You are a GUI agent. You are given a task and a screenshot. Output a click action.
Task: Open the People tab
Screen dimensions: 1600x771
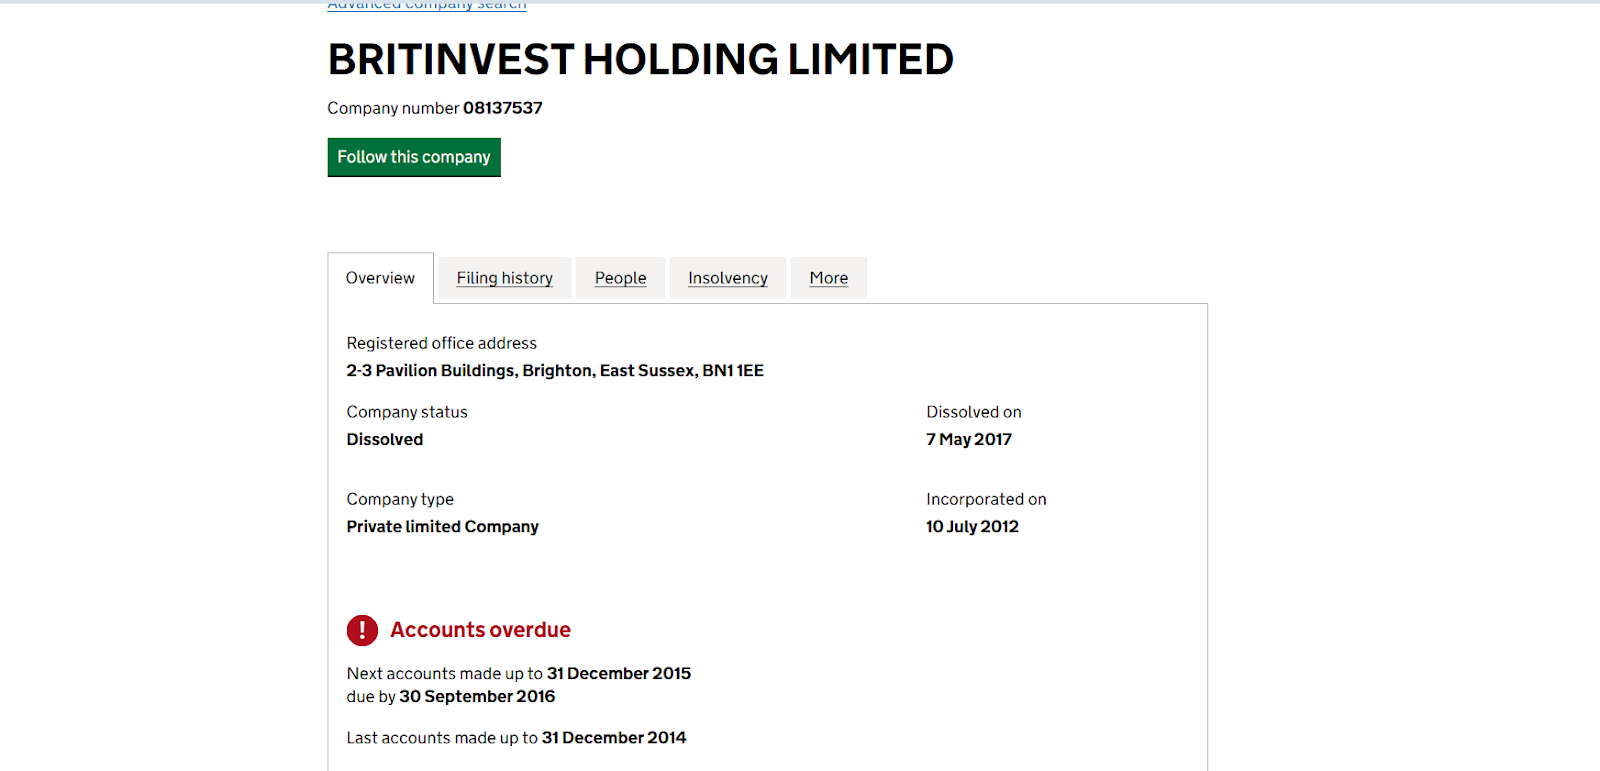620,278
